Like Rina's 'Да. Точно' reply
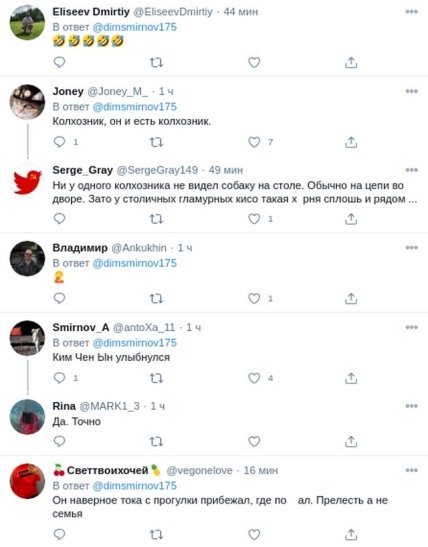Screen dimensions: 428x547 pos(254,441)
